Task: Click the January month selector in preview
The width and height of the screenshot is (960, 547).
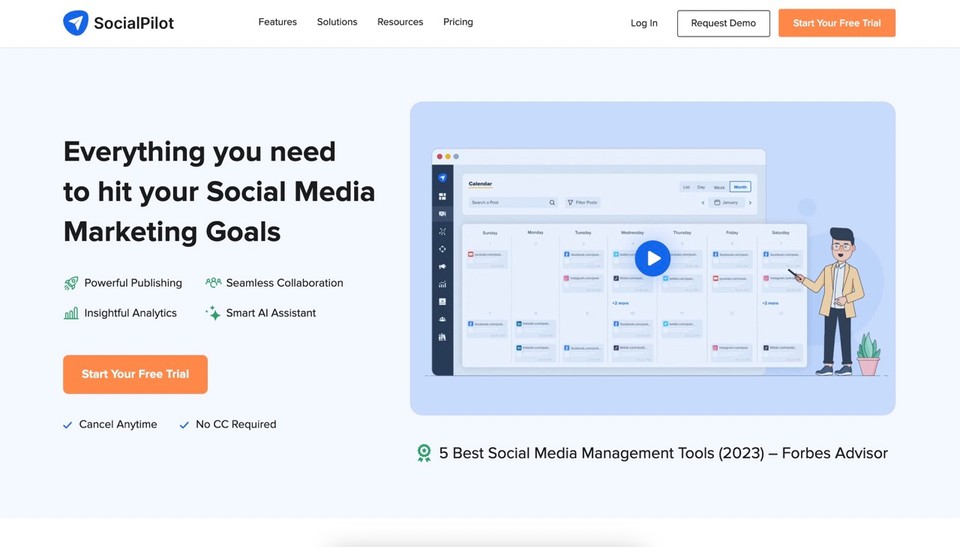Action: coord(726,202)
